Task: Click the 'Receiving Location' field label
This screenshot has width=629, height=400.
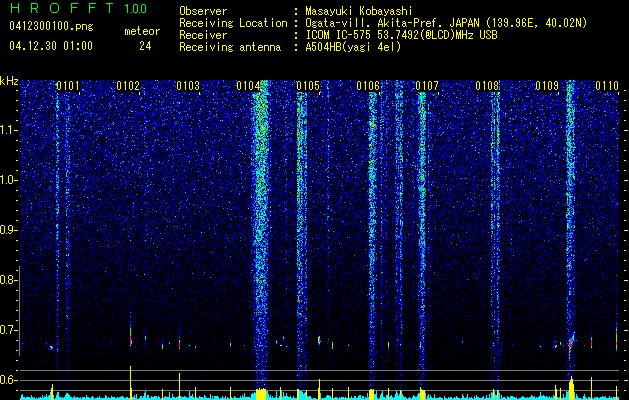Action: coord(233,23)
